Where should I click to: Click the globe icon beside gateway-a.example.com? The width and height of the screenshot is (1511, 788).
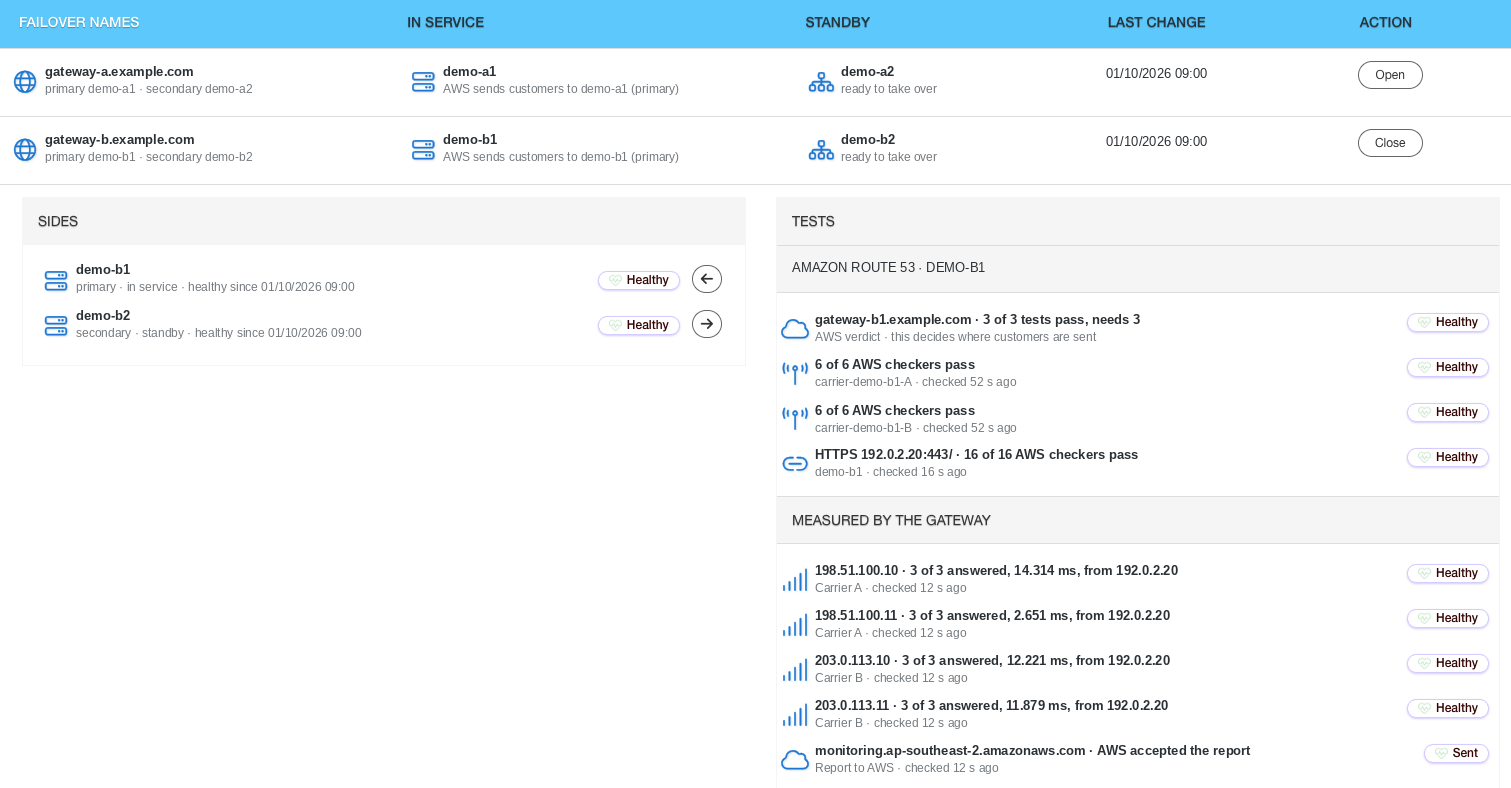(x=25, y=82)
